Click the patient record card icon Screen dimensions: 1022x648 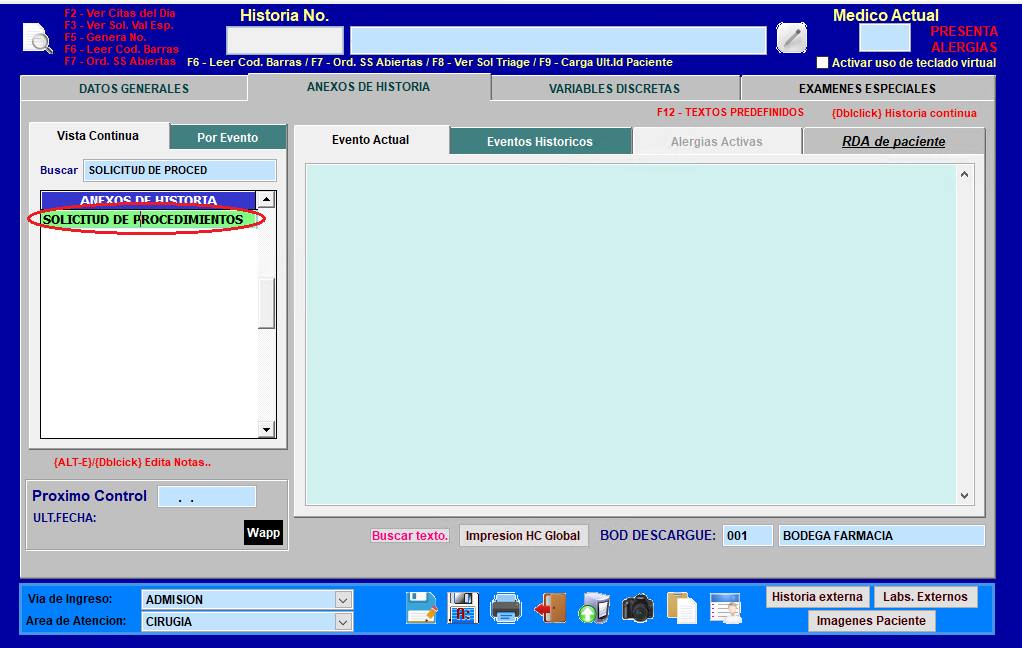[725, 608]
